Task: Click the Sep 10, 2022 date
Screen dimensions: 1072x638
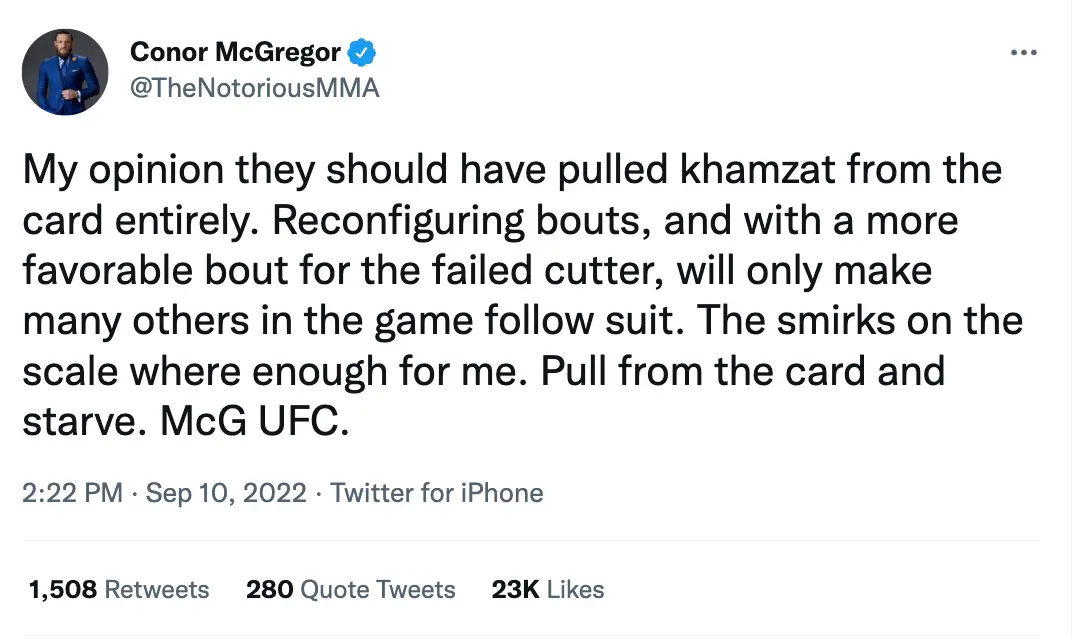Action: point(226,492)
